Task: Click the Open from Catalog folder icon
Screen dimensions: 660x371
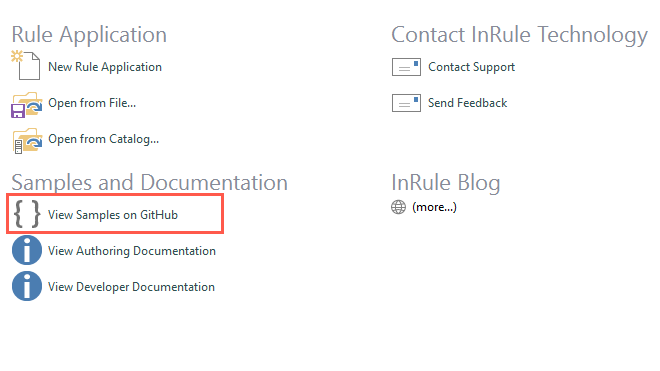Action: click(x=27, y=141)
